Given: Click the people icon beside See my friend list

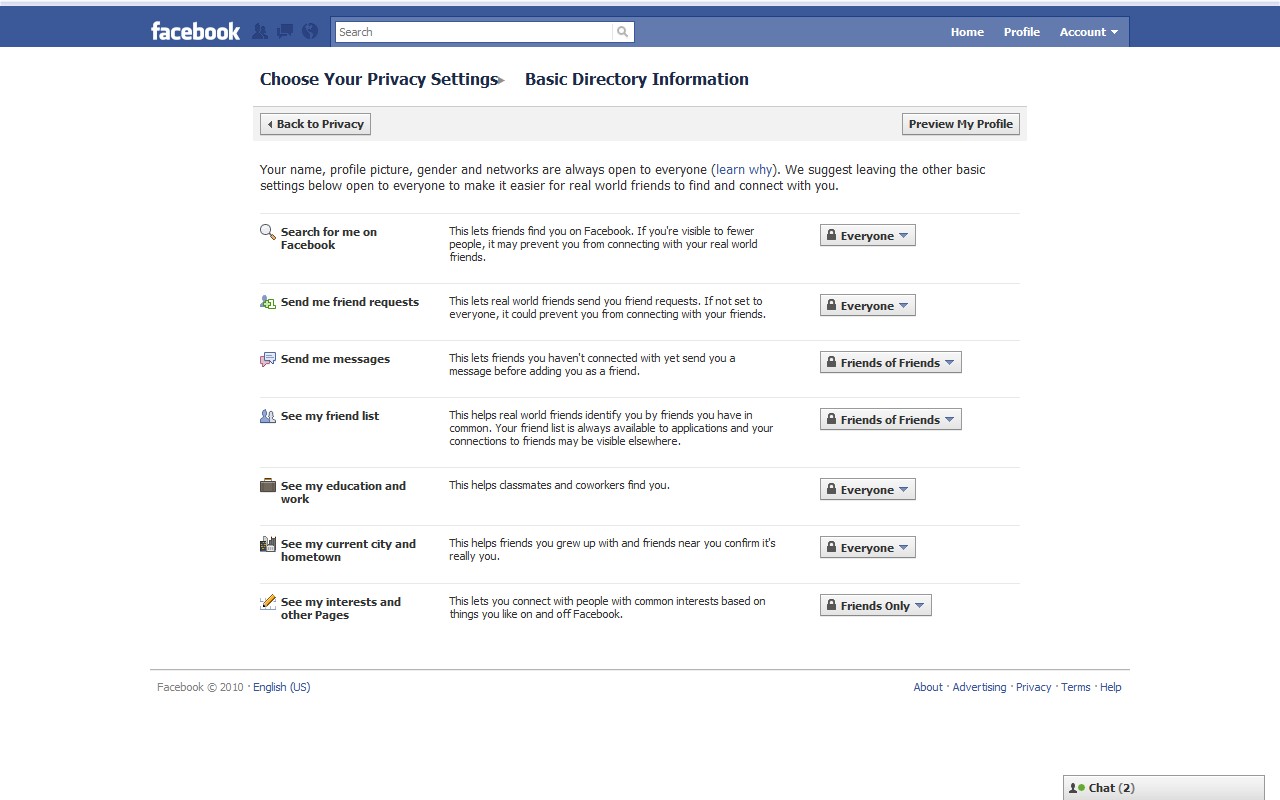Looking at the screenshot, I should [x=267, y=416].
